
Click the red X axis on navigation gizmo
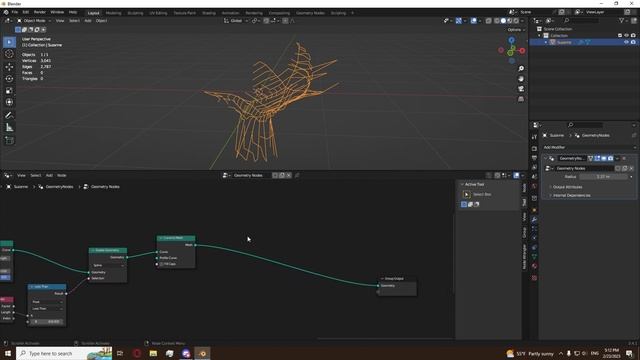522,51
